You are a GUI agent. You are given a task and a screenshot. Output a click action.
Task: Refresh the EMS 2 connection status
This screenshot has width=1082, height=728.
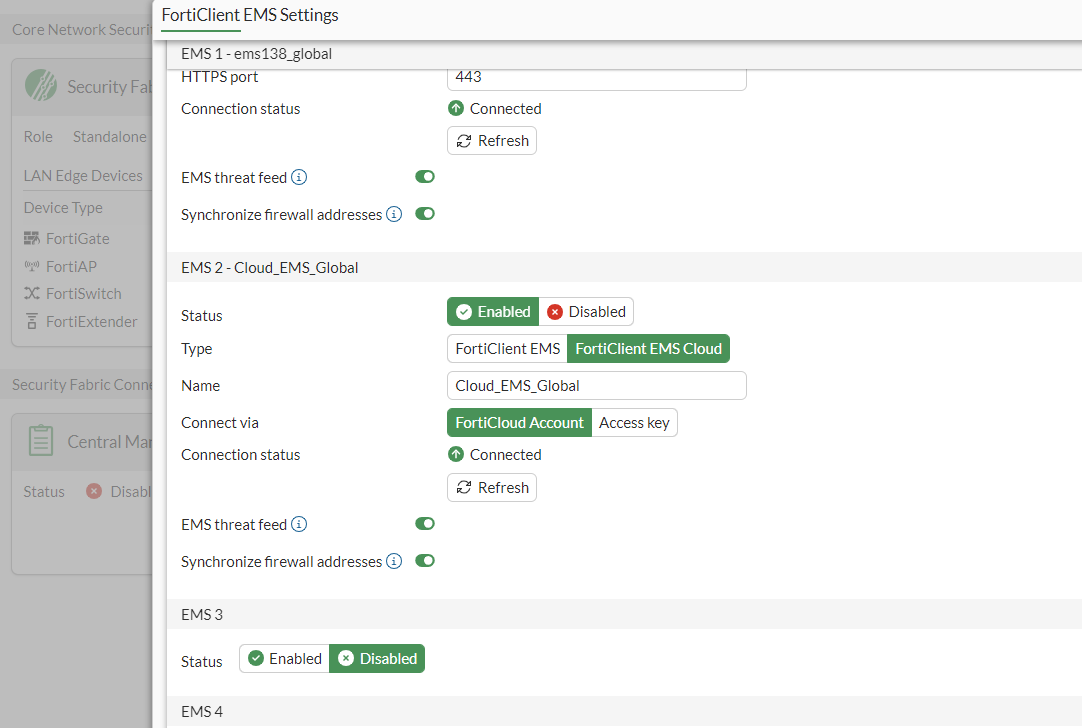(491, 487)
